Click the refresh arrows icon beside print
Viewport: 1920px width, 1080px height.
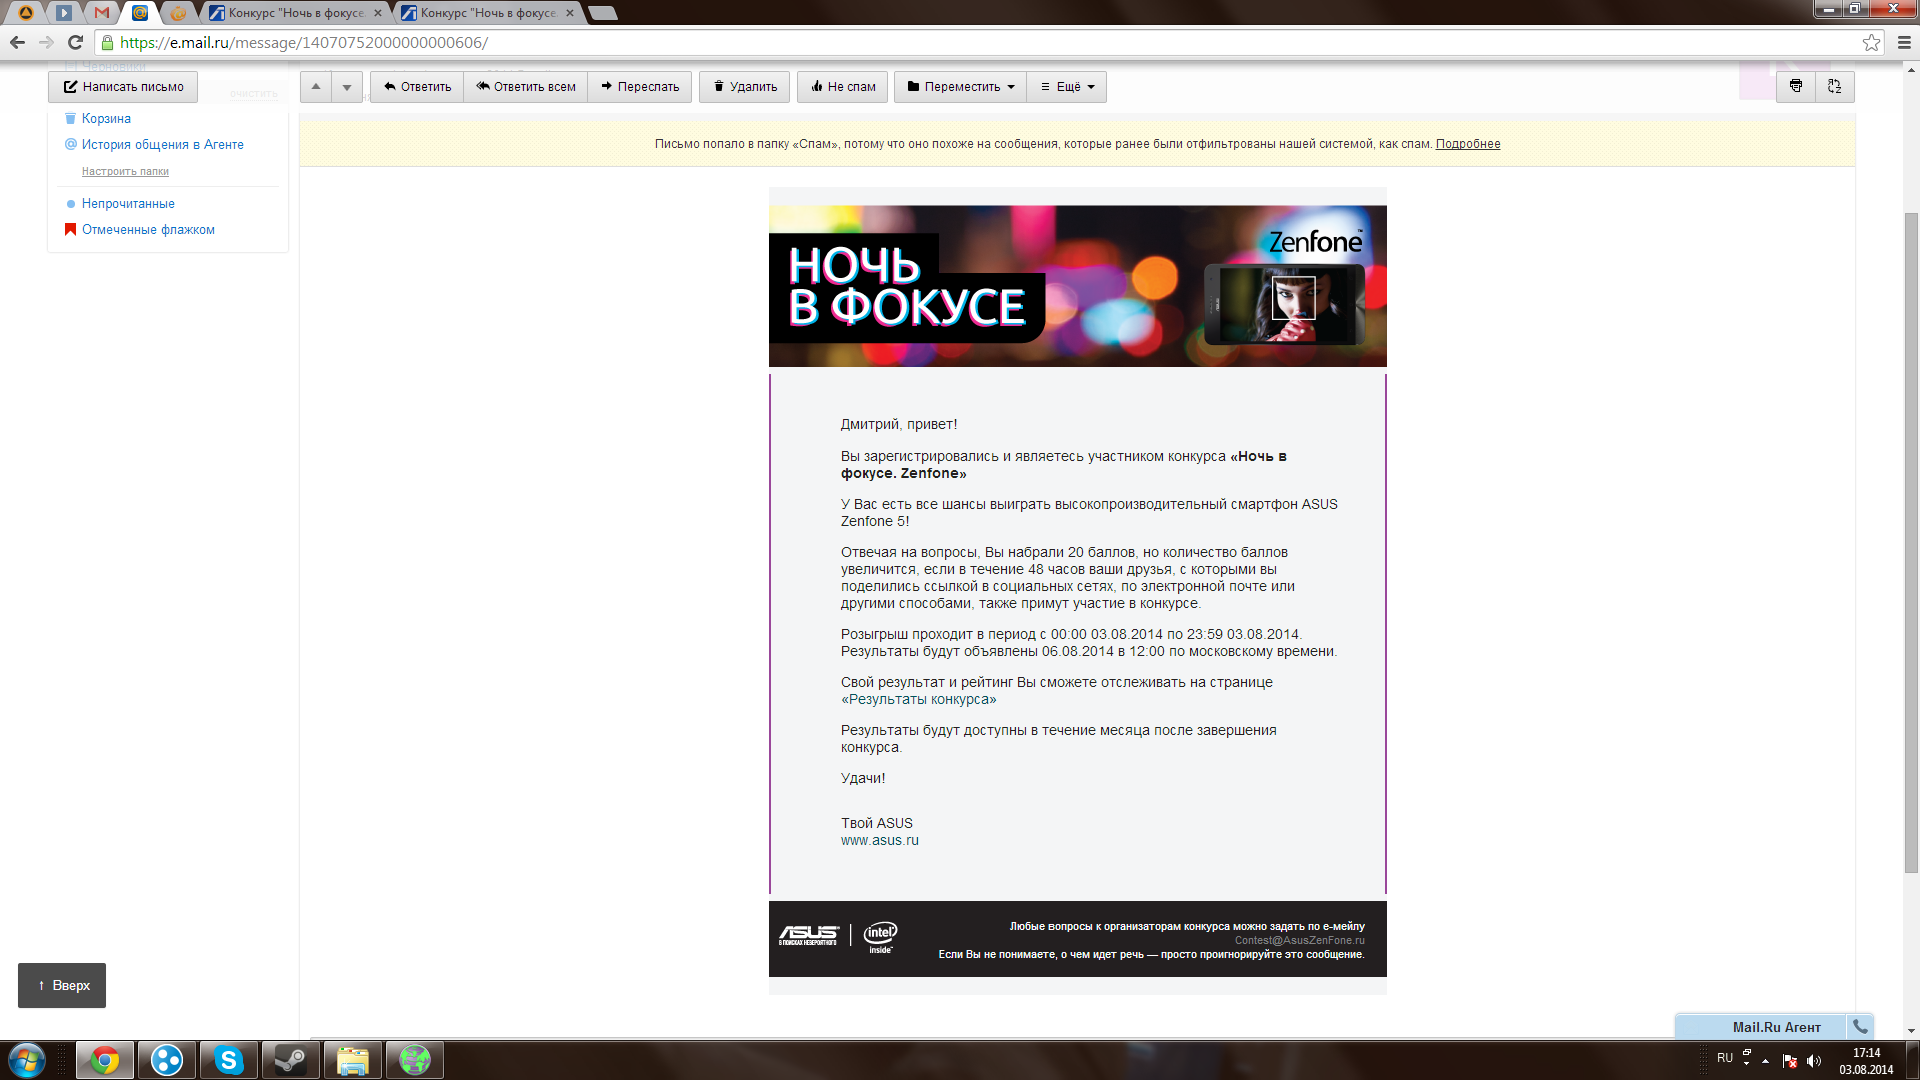pyautogui.click(x=1834, y=87)
